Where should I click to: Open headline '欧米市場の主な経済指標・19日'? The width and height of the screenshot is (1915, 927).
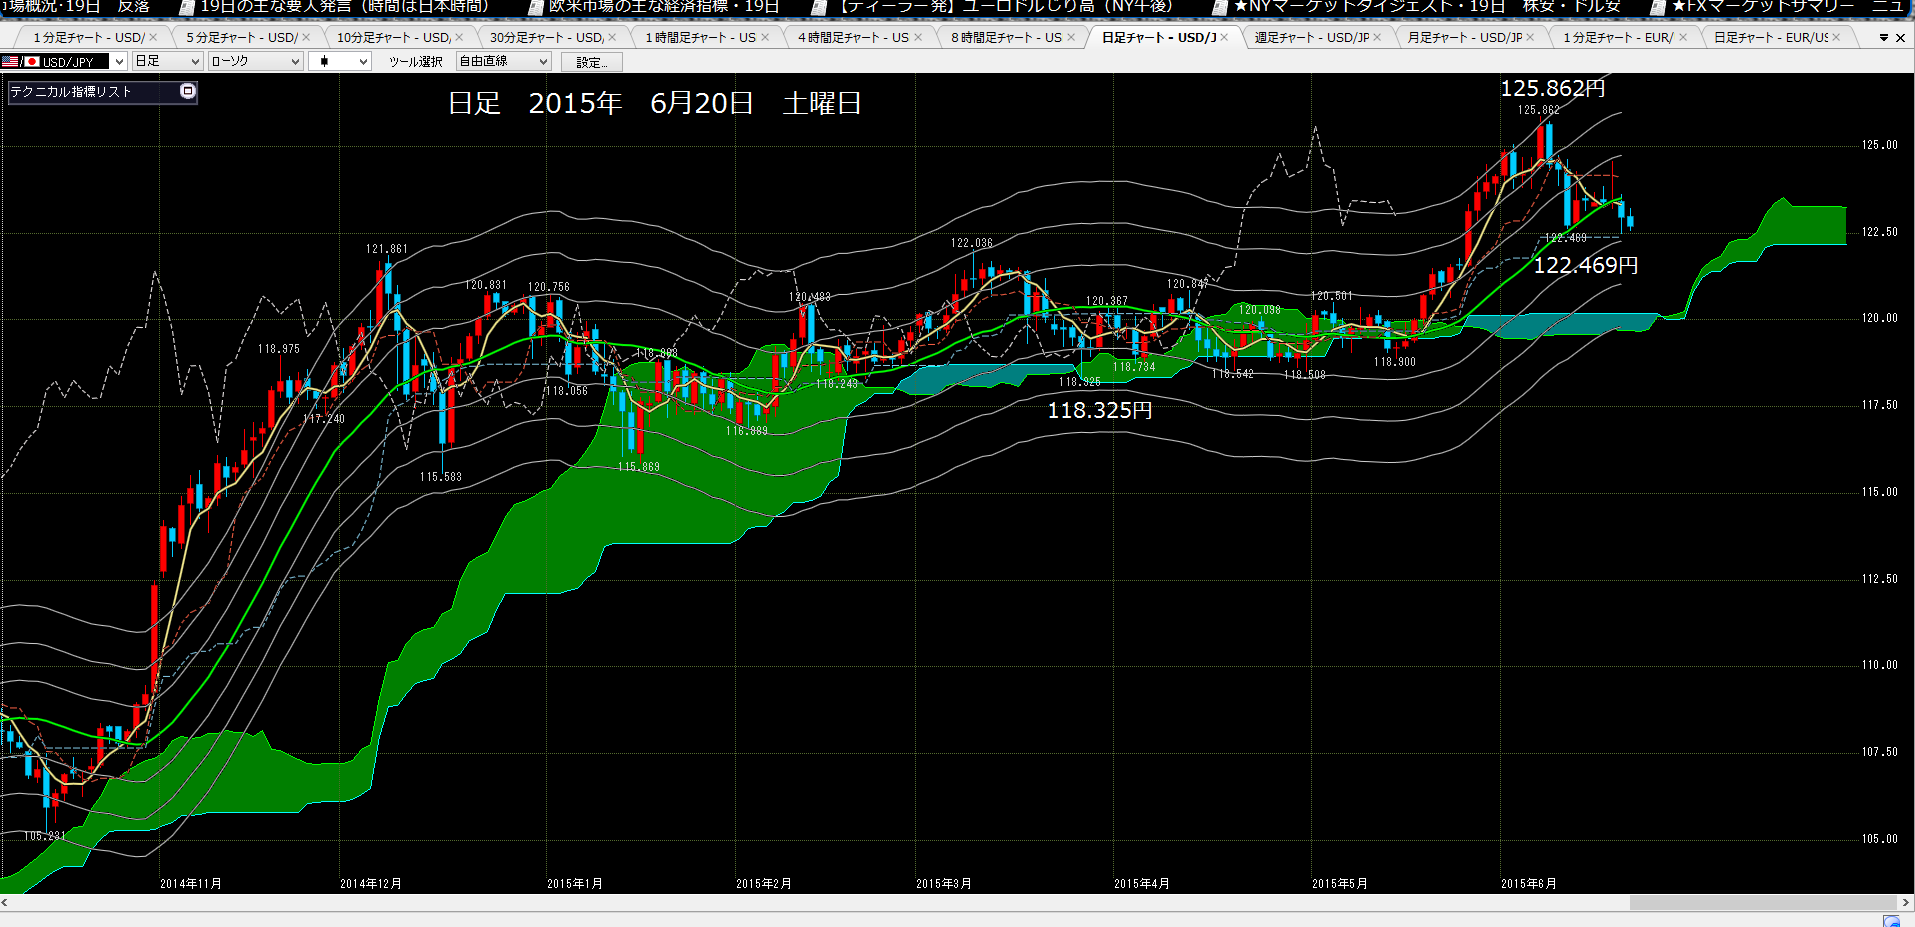[664, 7]
